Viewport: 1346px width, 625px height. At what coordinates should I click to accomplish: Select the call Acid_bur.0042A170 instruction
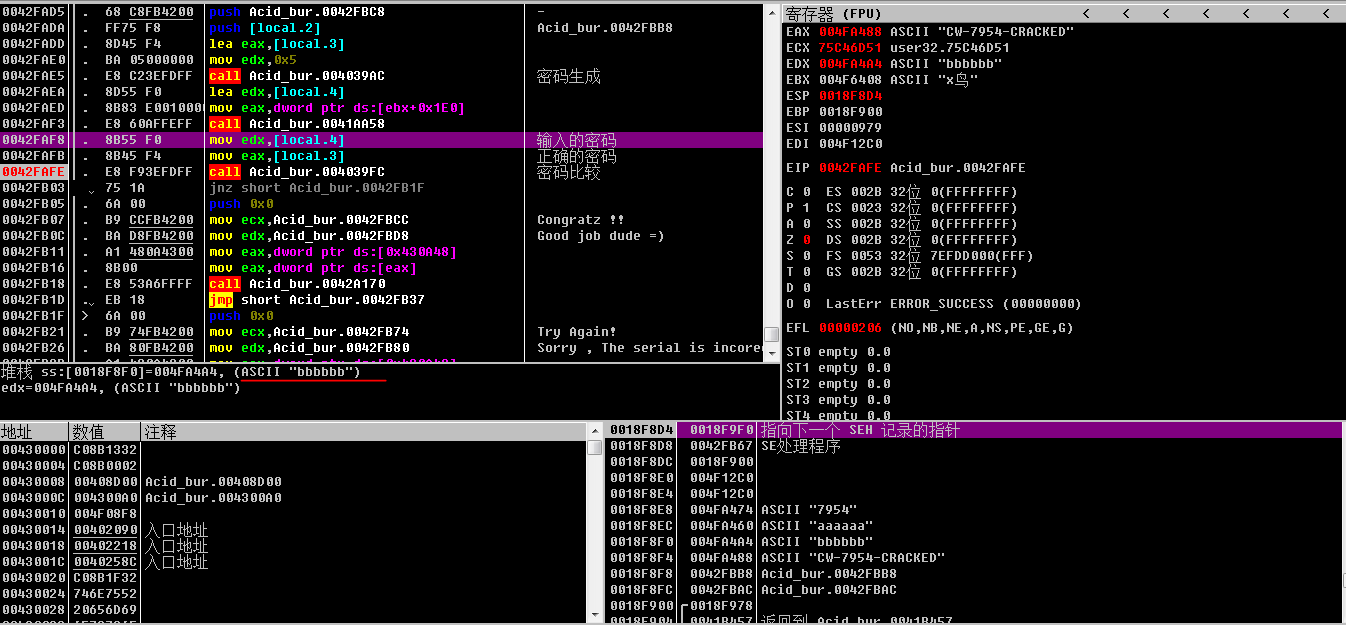coord(296,284)
